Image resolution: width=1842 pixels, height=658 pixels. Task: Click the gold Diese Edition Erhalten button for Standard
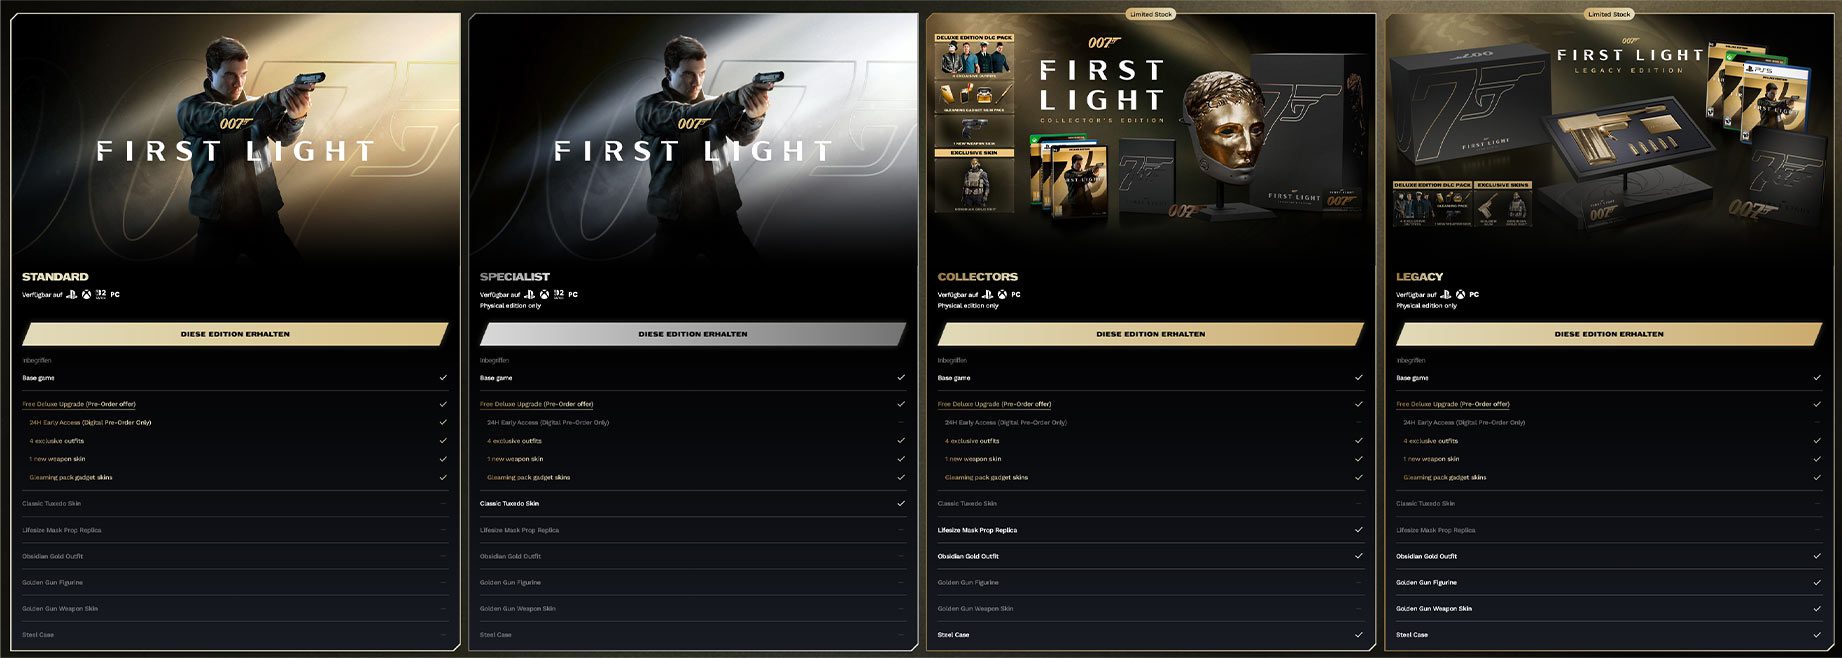235,334
